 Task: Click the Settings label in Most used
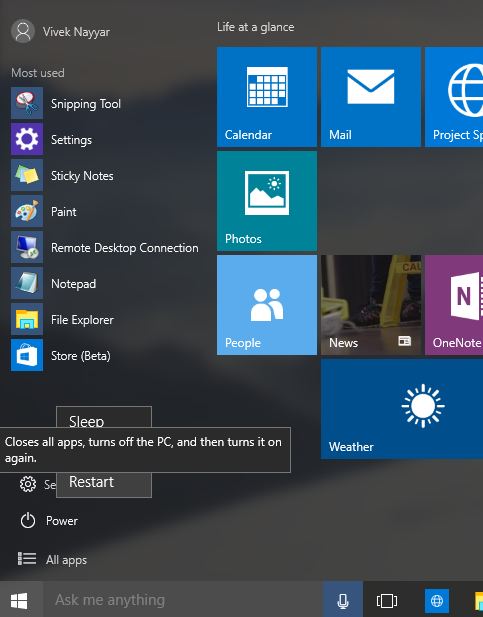click(x=72, y=140)
